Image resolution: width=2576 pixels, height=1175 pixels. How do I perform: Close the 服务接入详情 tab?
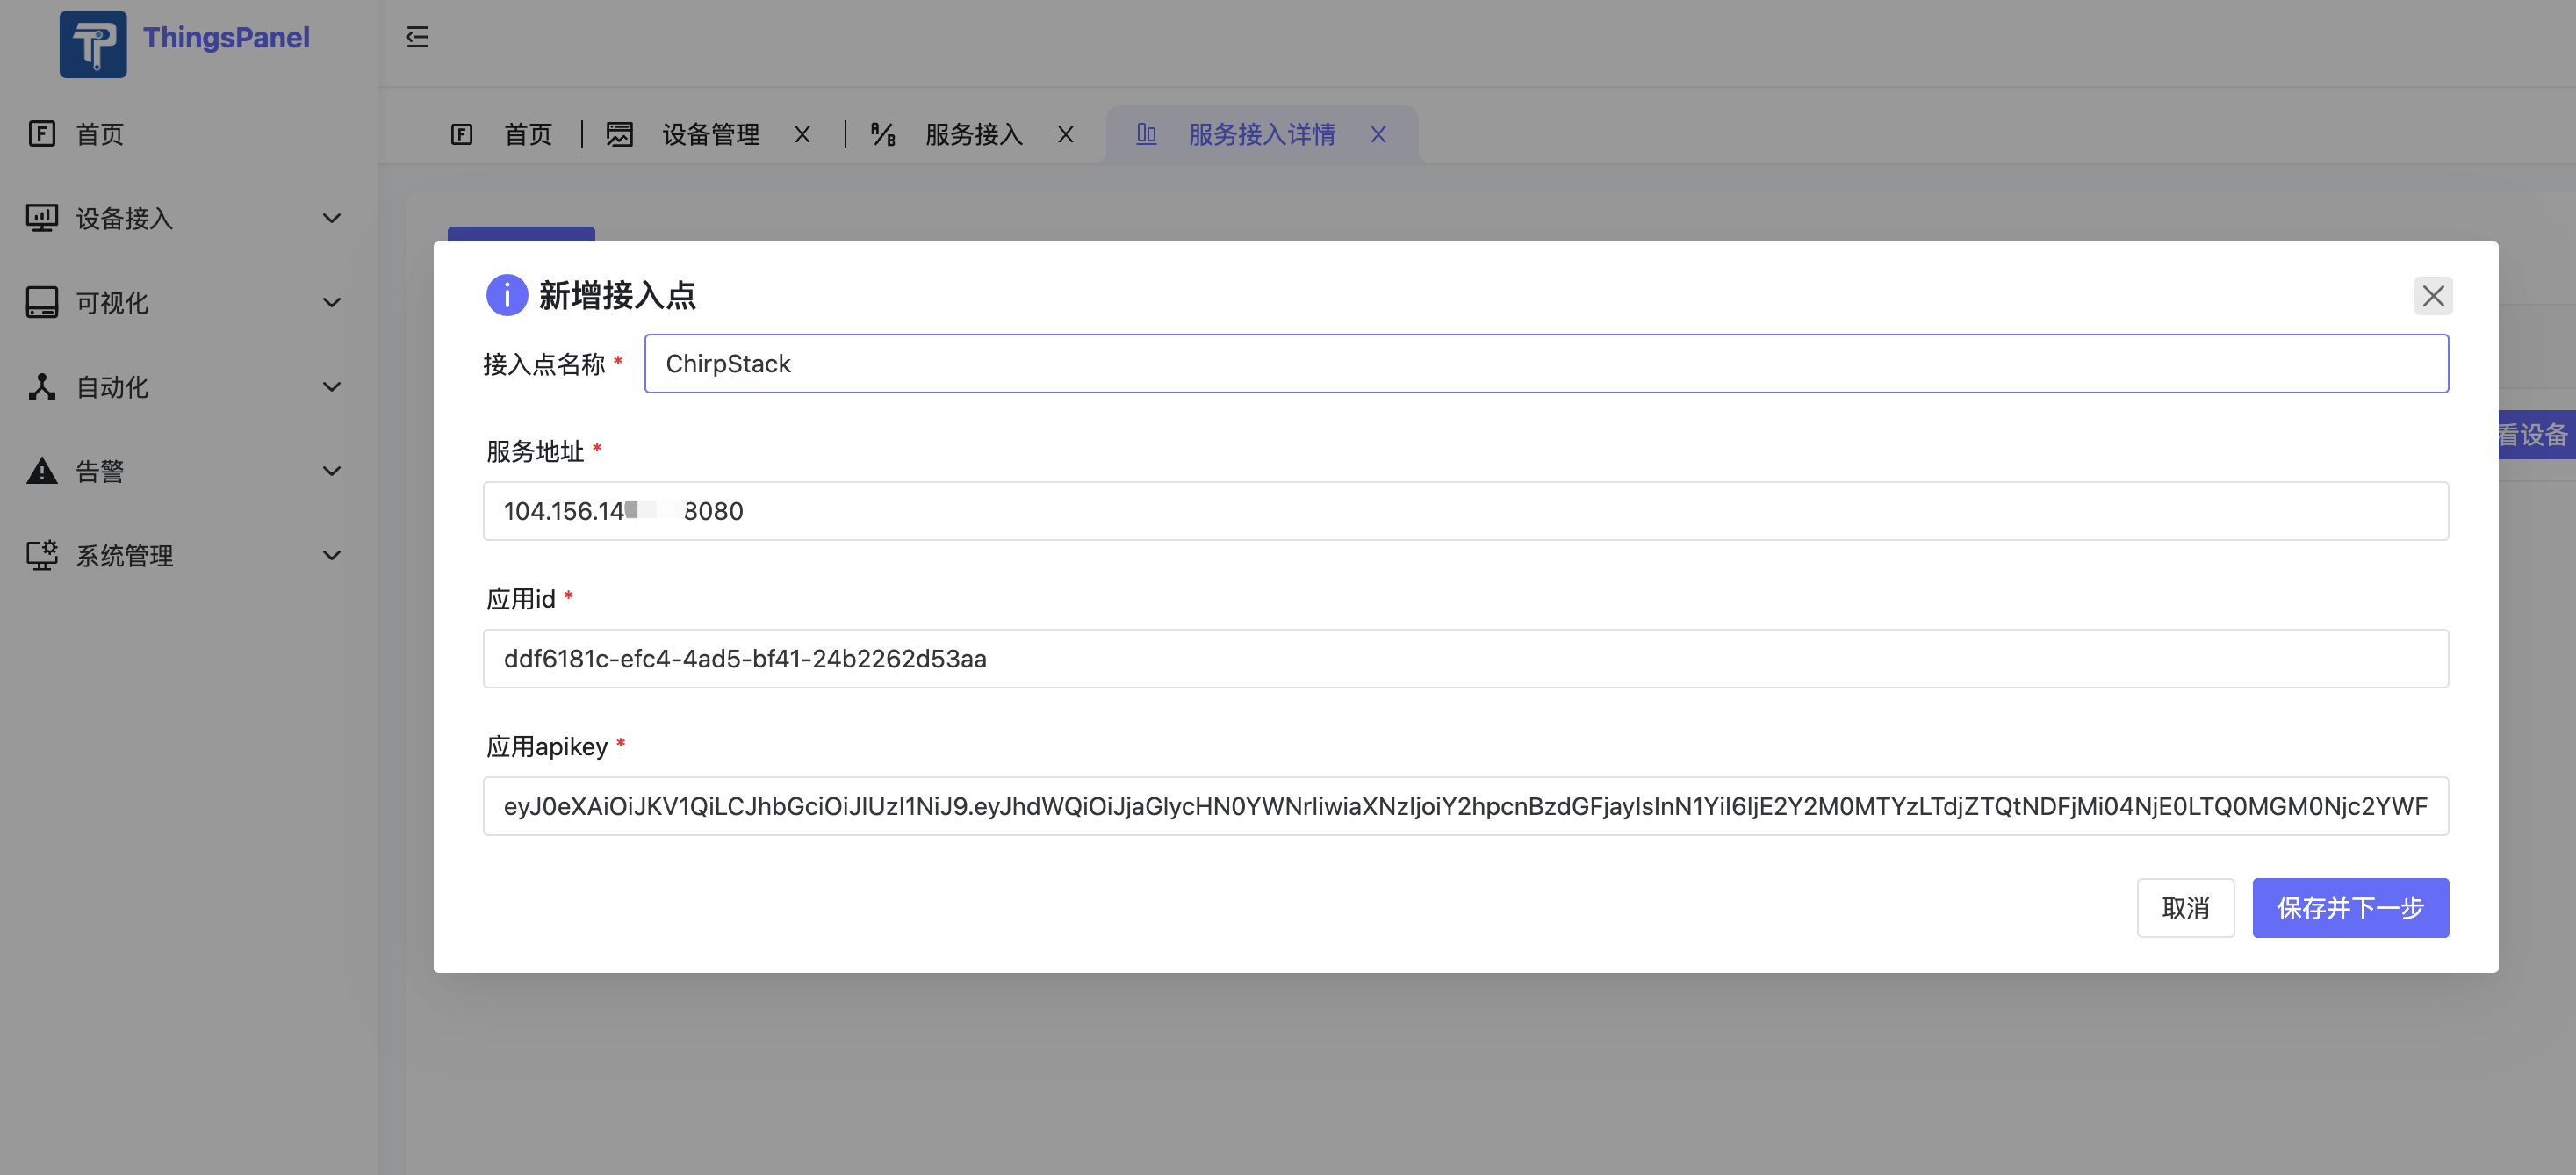tap(1378, 133)
